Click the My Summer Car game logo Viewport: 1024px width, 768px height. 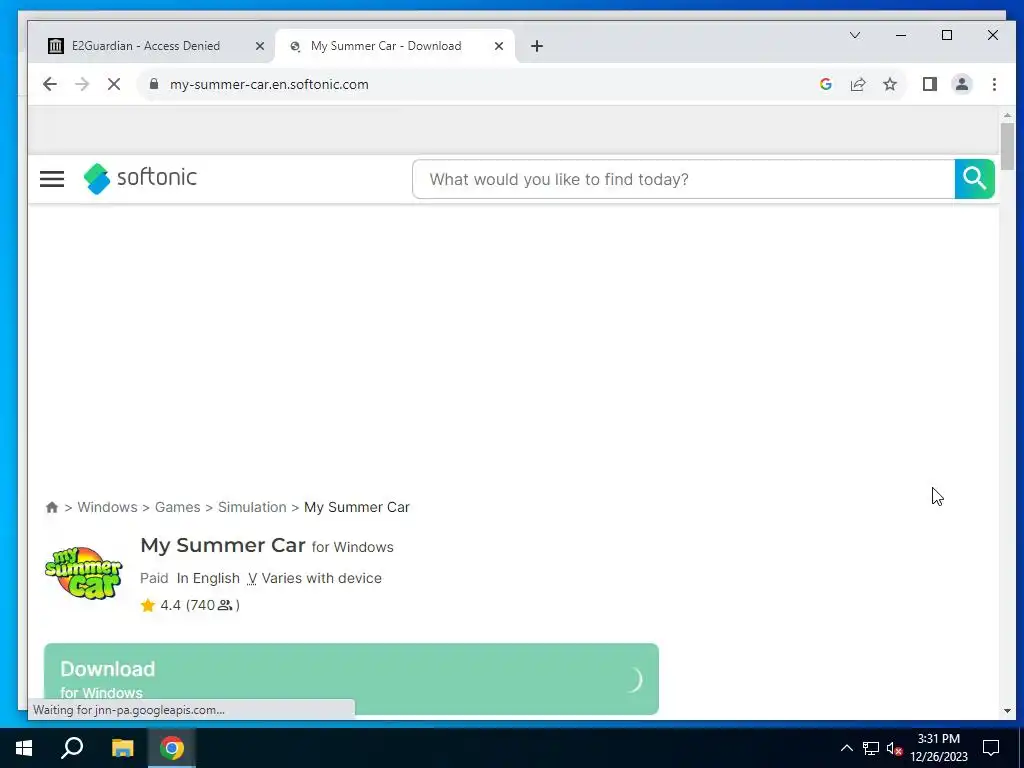point(84,573)
